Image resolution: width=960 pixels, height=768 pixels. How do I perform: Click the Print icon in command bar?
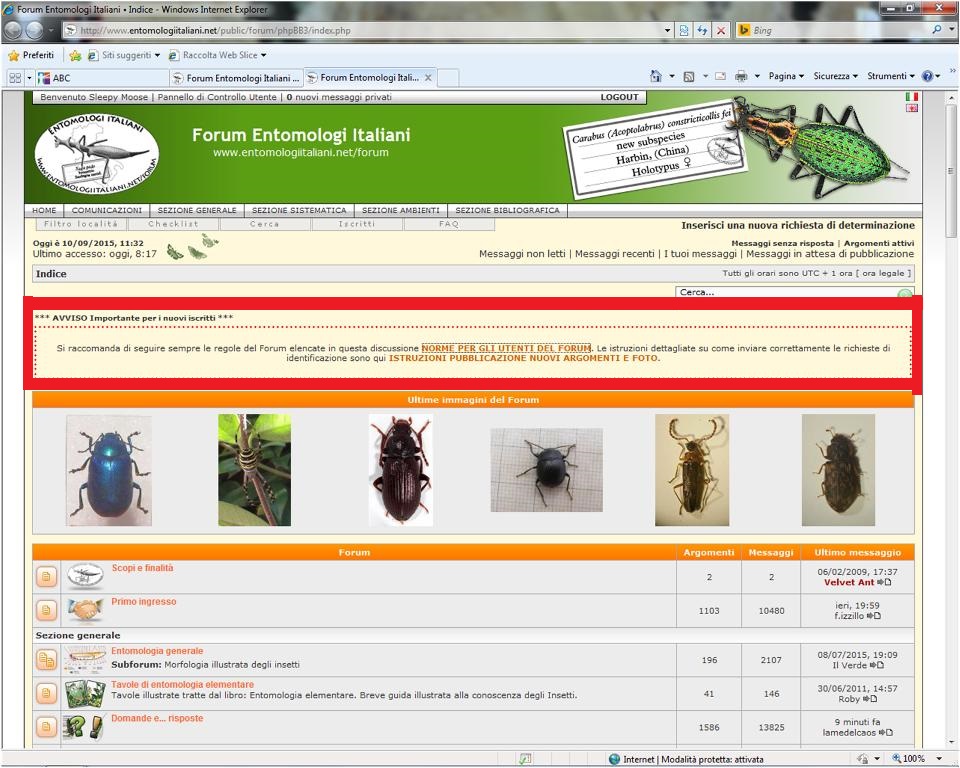click(x=741, y=77)
